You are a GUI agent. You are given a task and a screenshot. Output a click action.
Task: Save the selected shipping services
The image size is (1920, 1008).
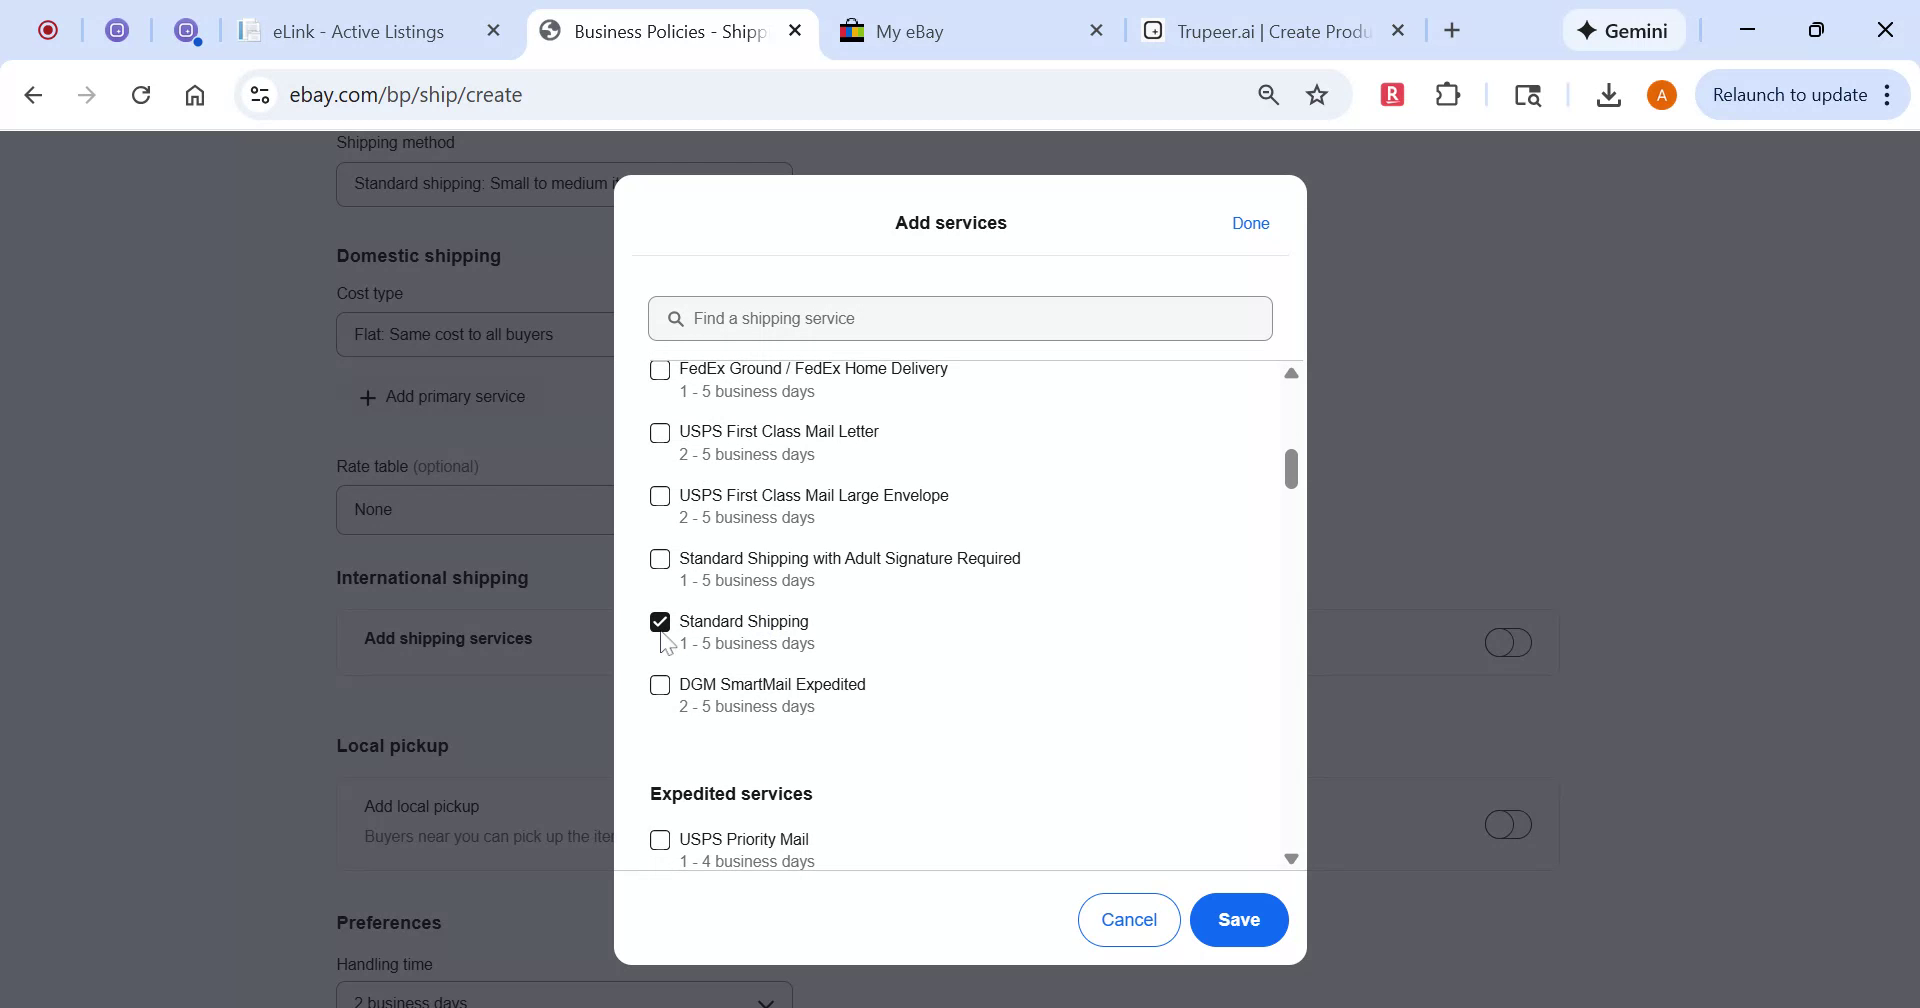pos(1238,919)
